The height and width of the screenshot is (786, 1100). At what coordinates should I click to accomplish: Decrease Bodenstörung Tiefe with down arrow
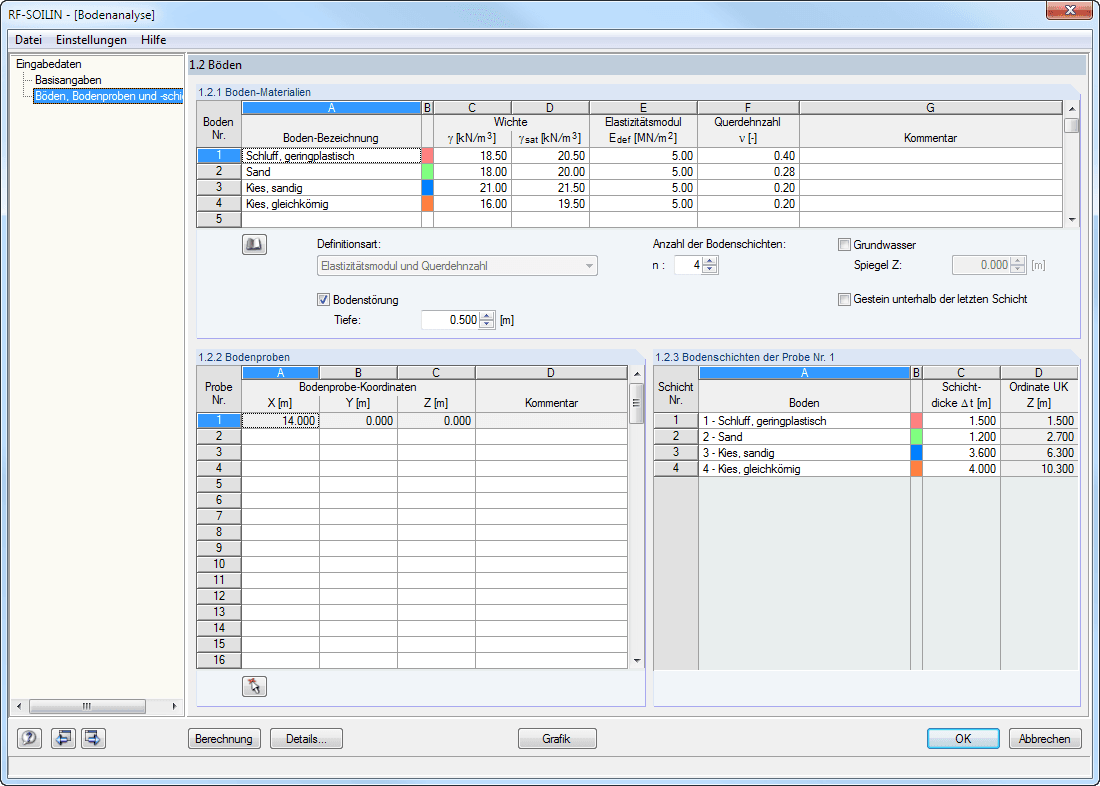click(x=488, y=324)
